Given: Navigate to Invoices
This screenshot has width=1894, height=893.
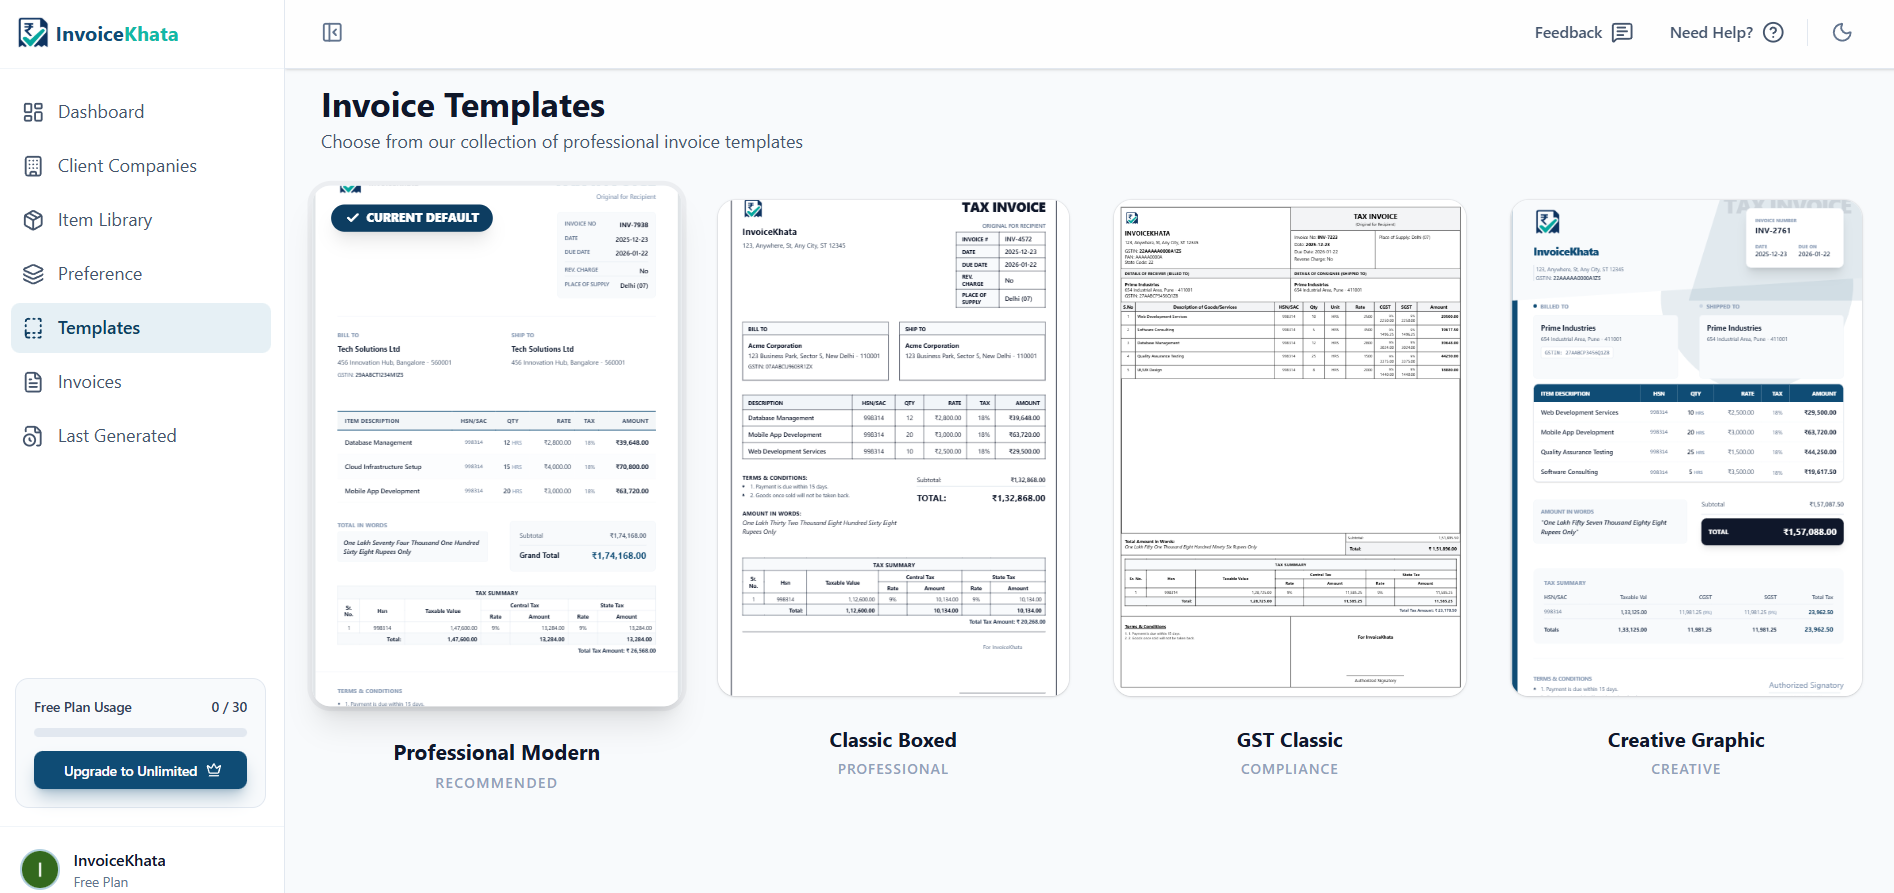Looking at the screenshot, I should click(x=141, y=382).
